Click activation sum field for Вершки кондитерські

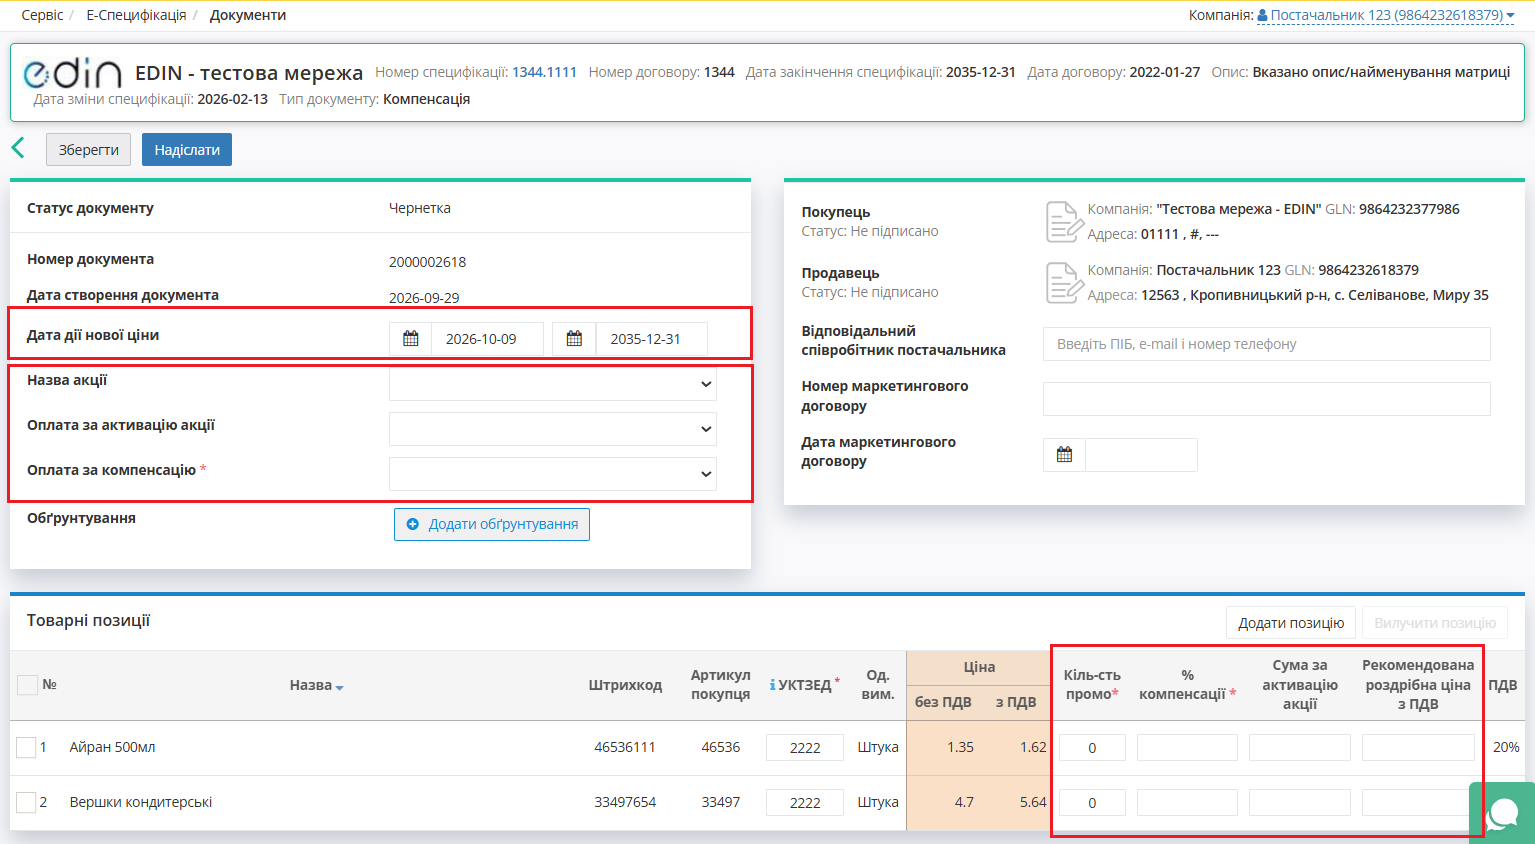pyautogui.click(x=1300, y=803)
